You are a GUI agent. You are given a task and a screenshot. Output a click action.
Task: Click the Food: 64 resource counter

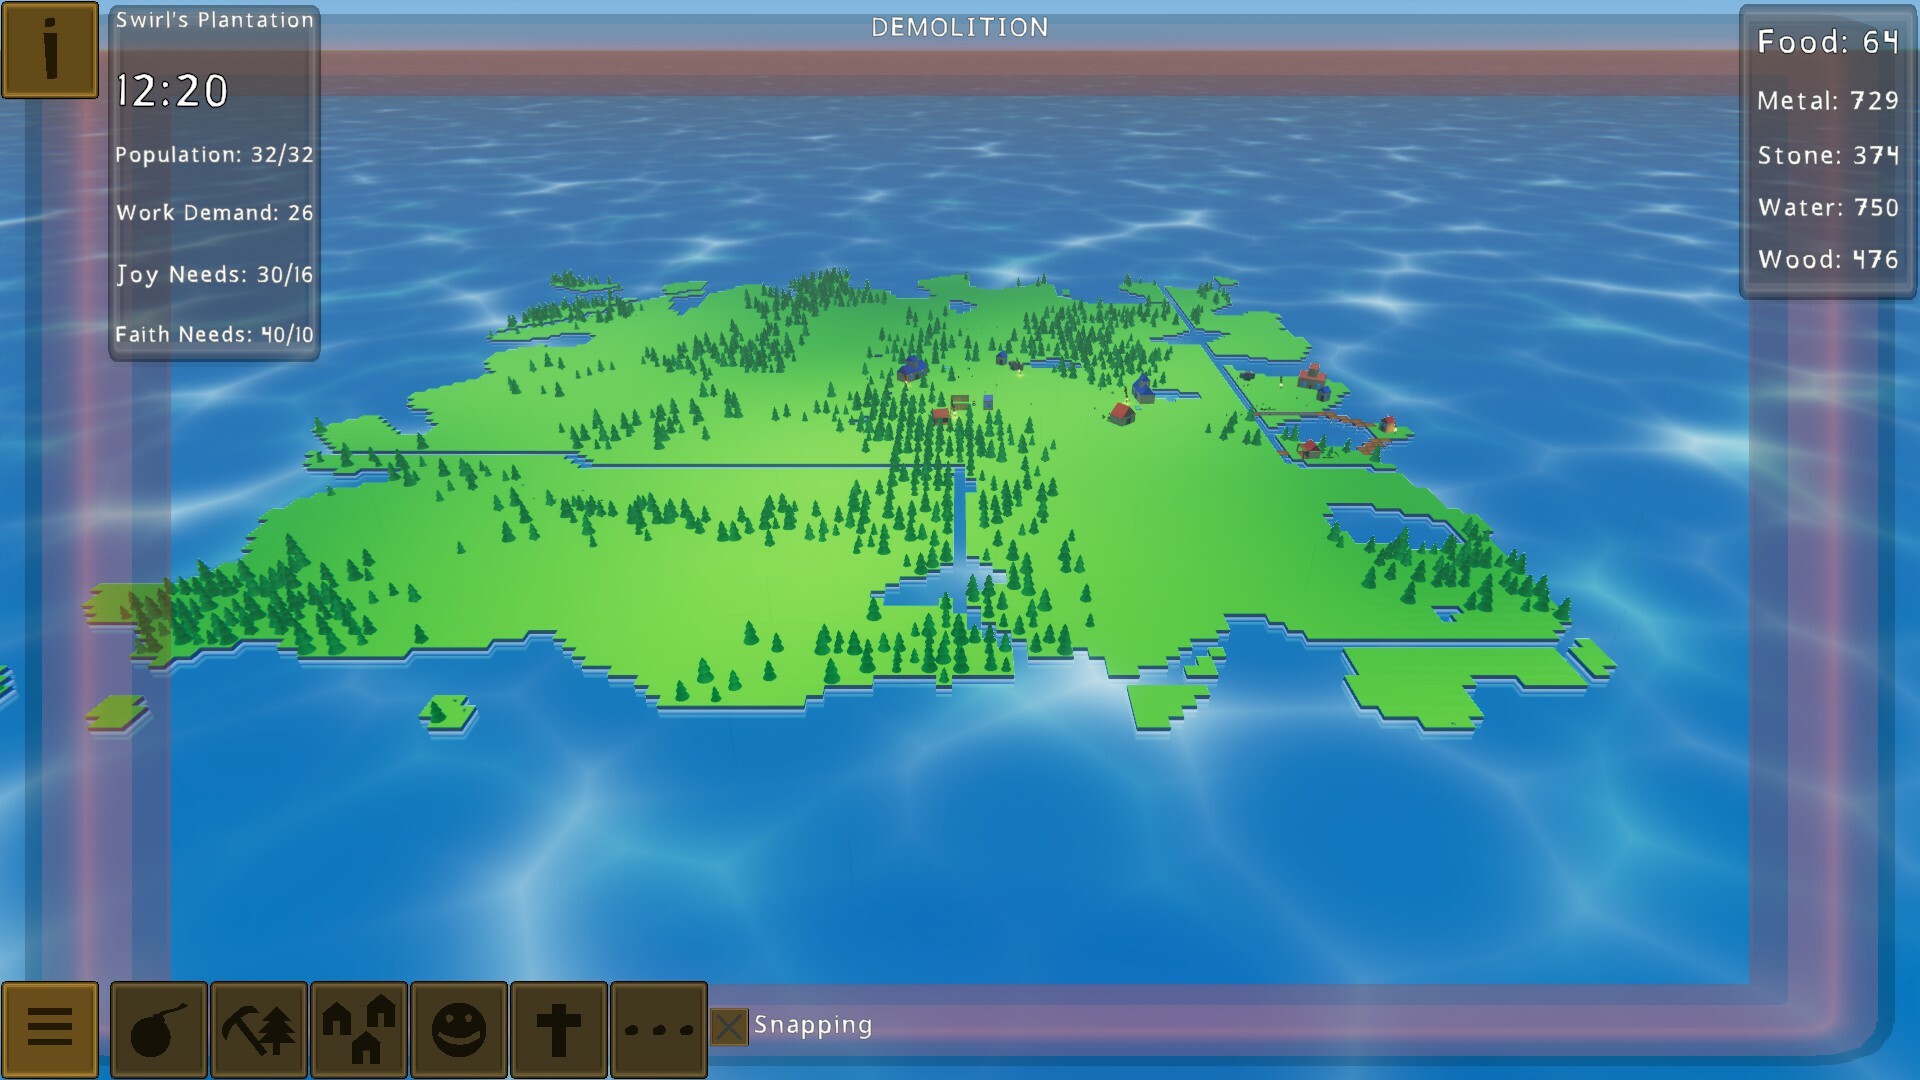click(1829, 43)
